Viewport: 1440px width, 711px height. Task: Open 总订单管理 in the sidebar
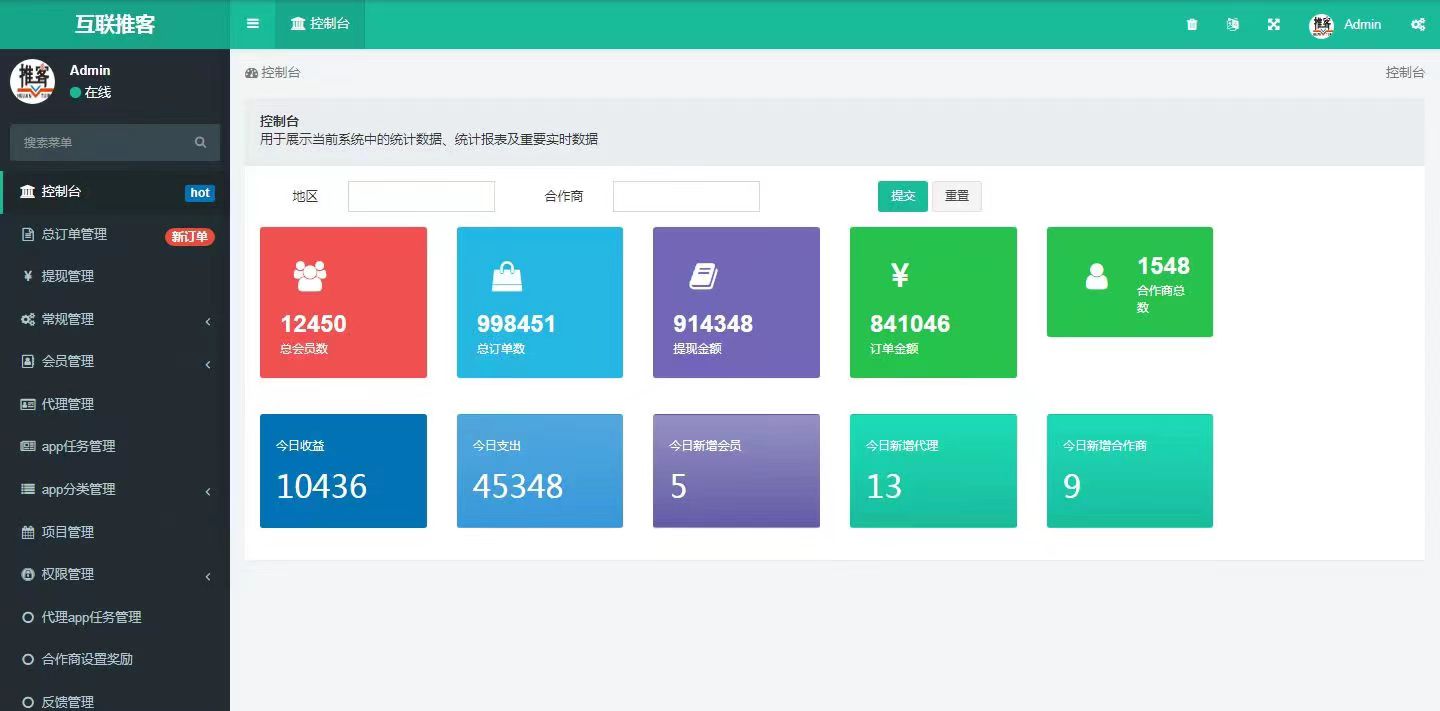pos(74,234)
